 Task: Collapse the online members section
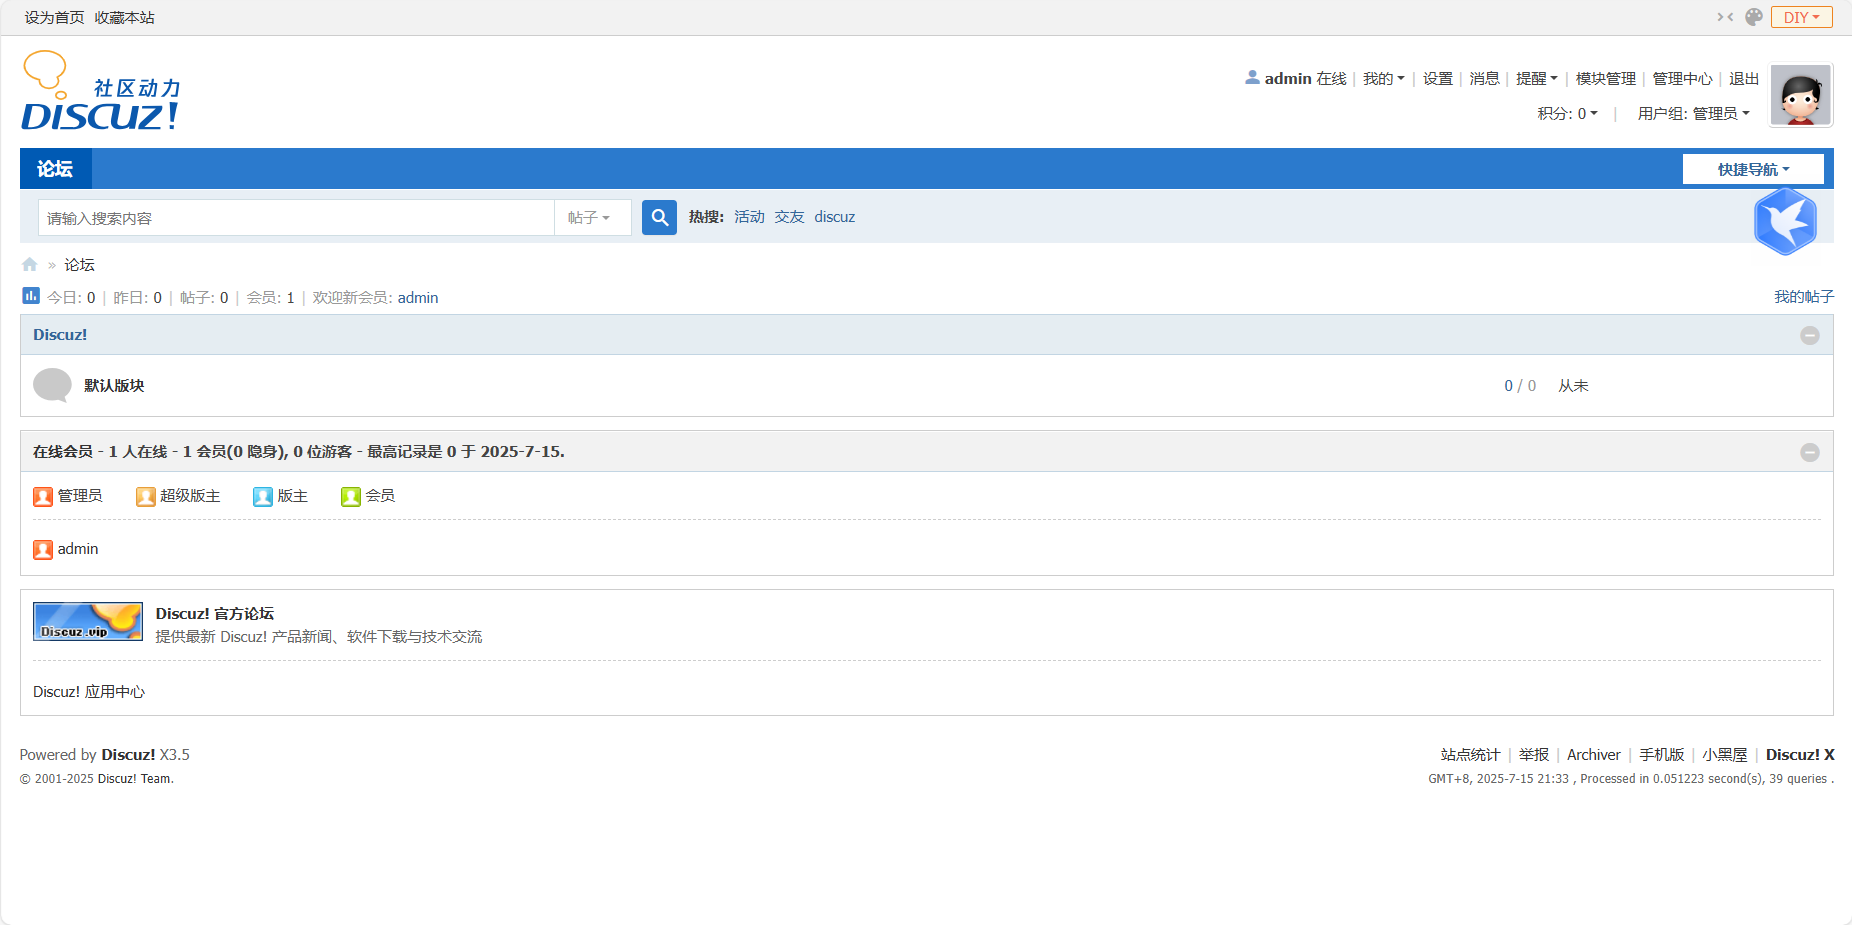coord(1810,453)
